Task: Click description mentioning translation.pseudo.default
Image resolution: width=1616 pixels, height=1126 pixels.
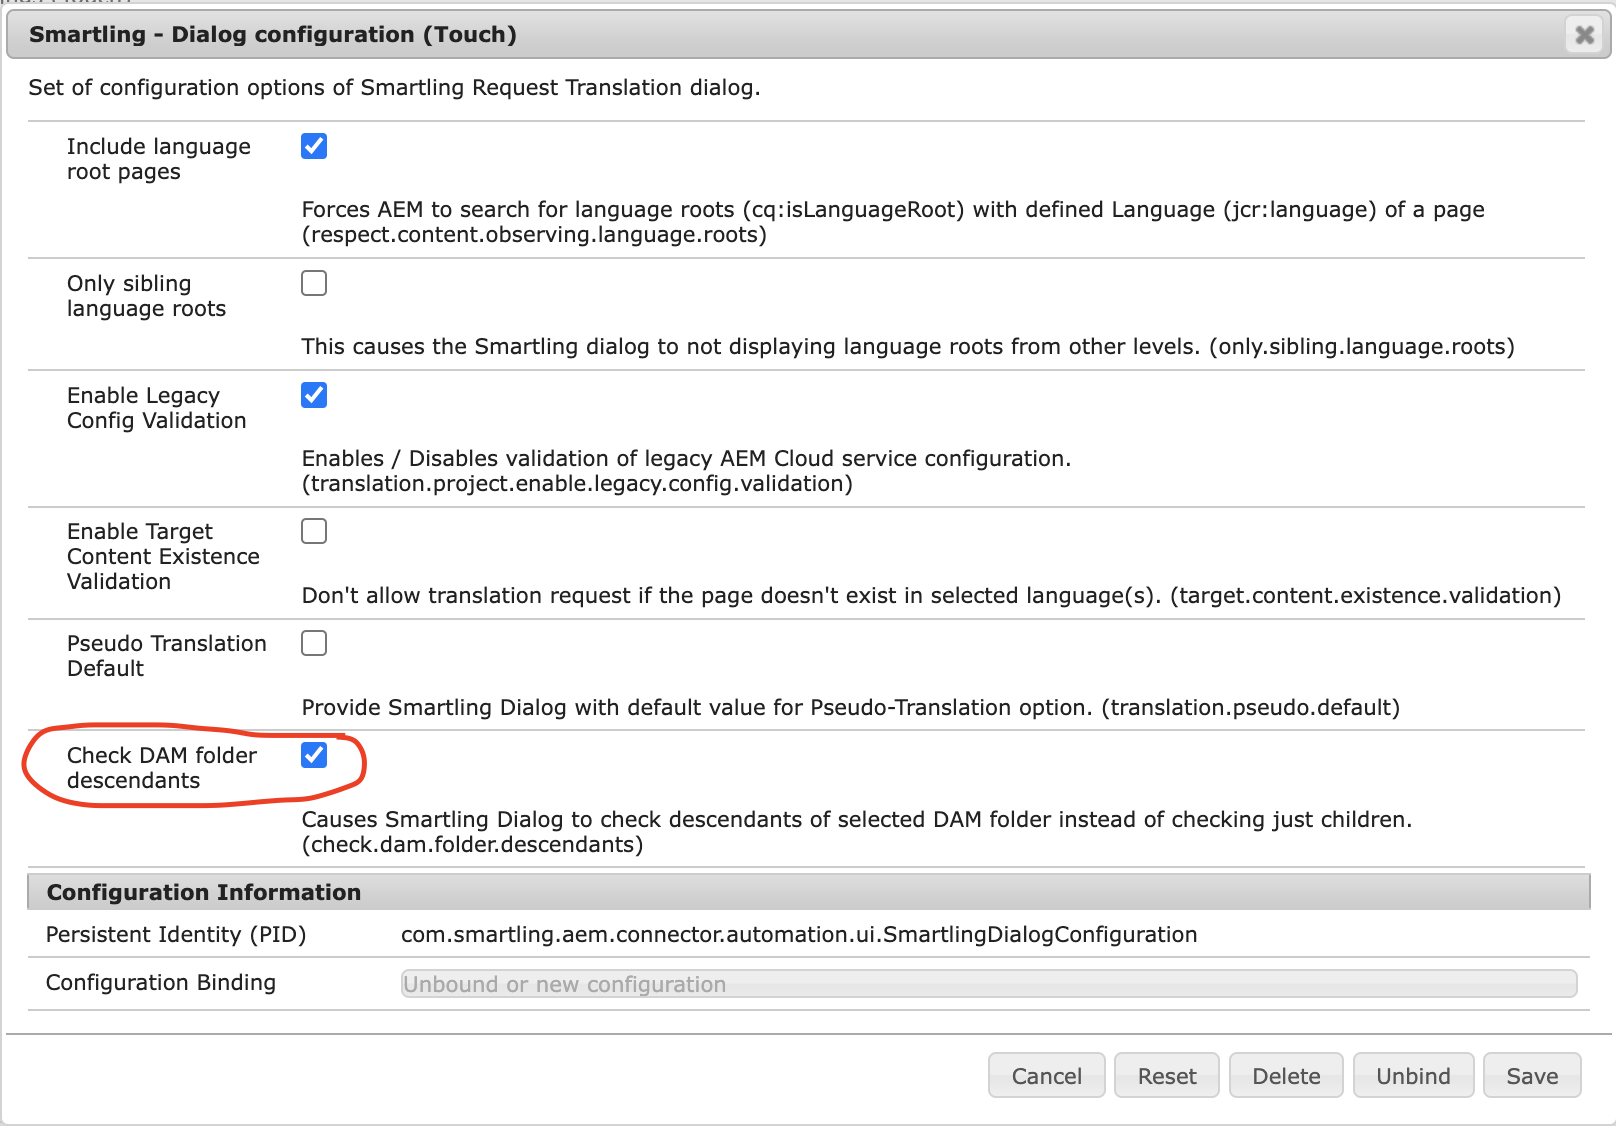Action: [851, 707]
